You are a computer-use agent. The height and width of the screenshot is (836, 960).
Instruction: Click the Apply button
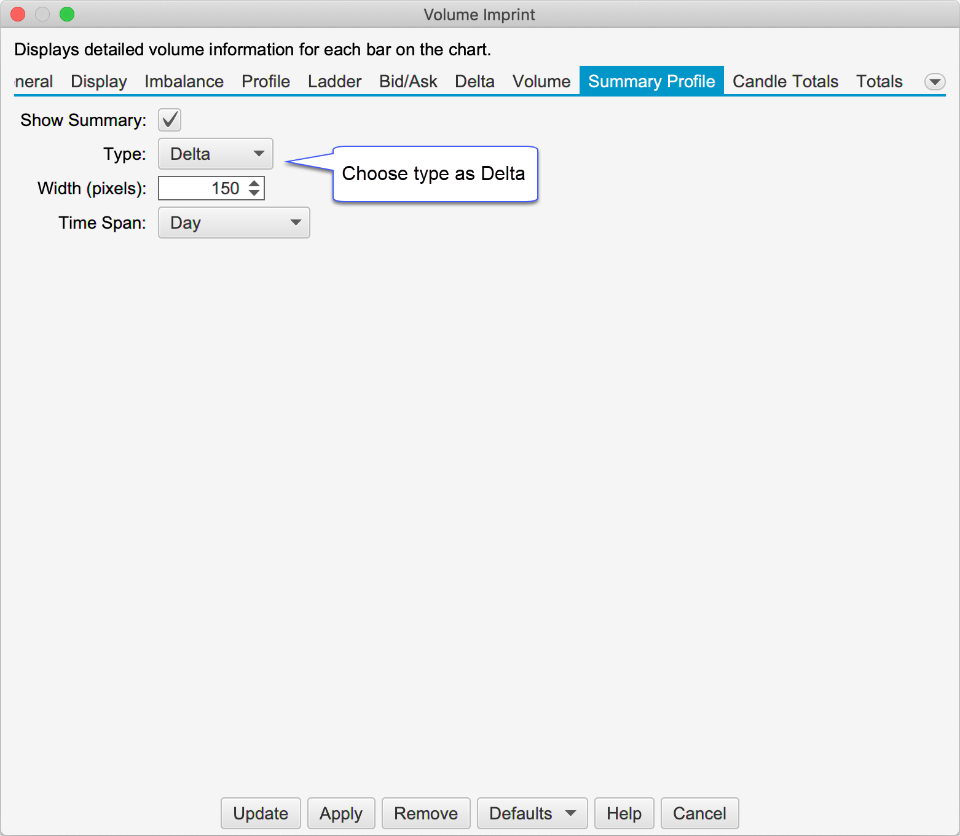pos(341,813)
